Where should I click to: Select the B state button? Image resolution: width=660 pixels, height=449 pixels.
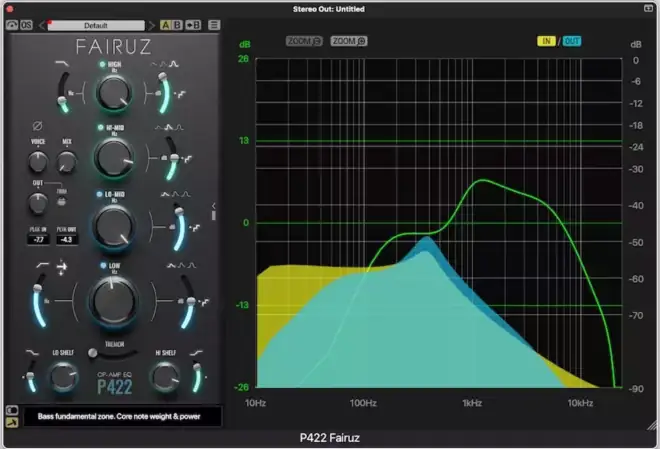tap(177, 25)
